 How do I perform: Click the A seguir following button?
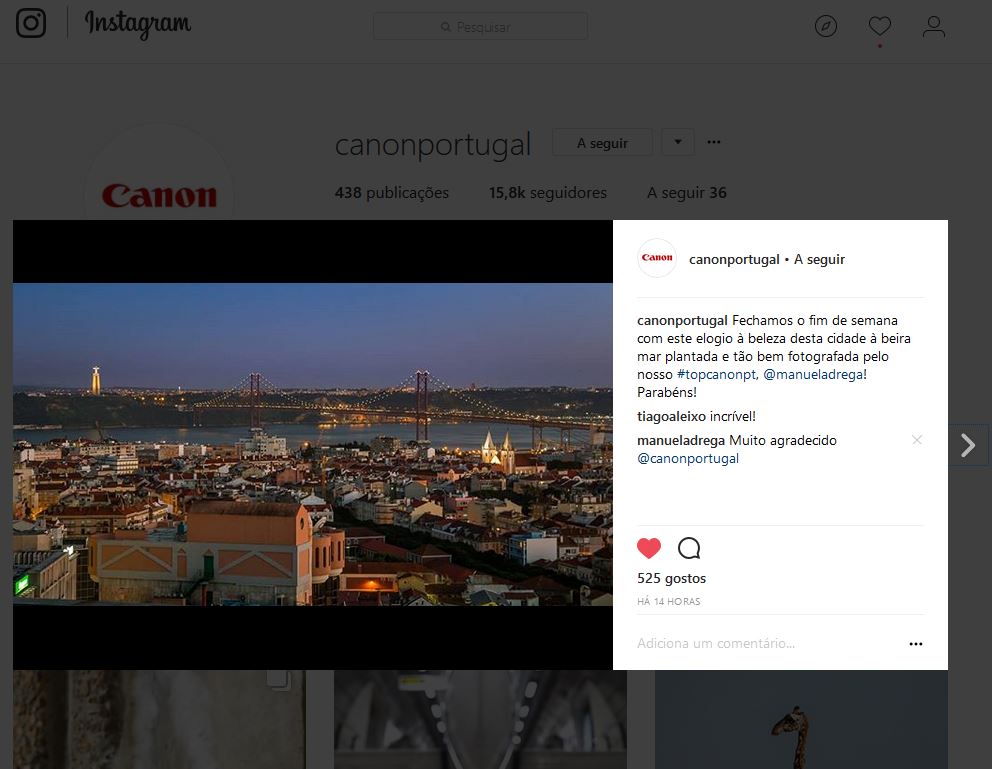pos(602,143)
